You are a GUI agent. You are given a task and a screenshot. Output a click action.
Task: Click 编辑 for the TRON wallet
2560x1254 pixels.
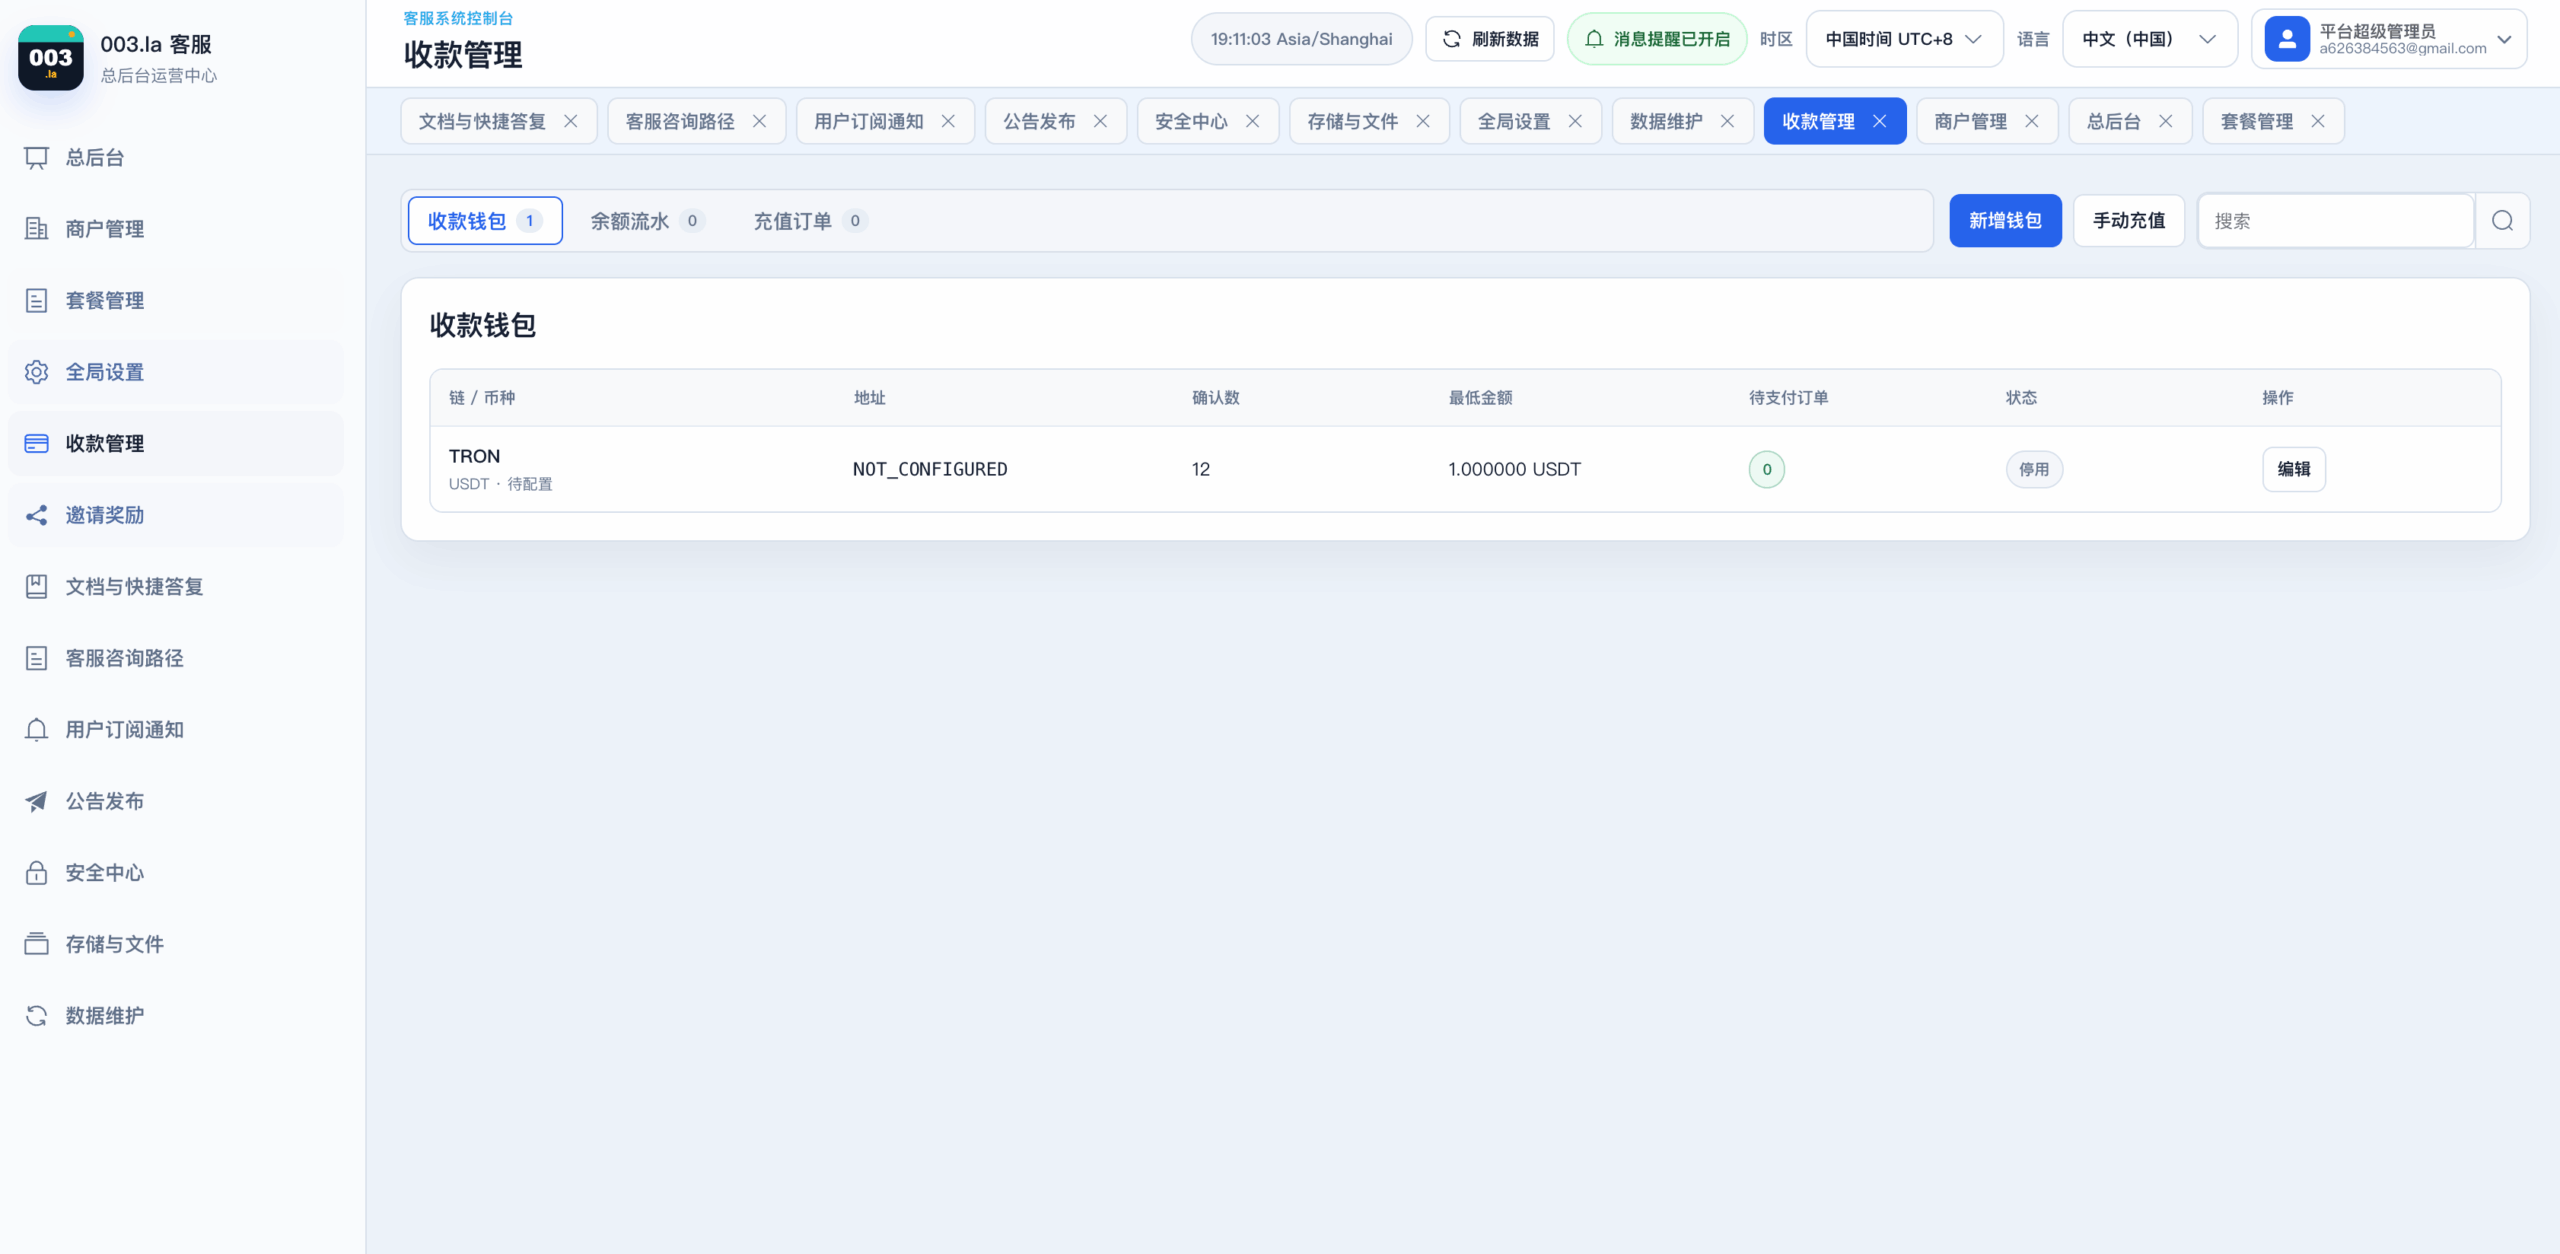tap(2294, 469)
